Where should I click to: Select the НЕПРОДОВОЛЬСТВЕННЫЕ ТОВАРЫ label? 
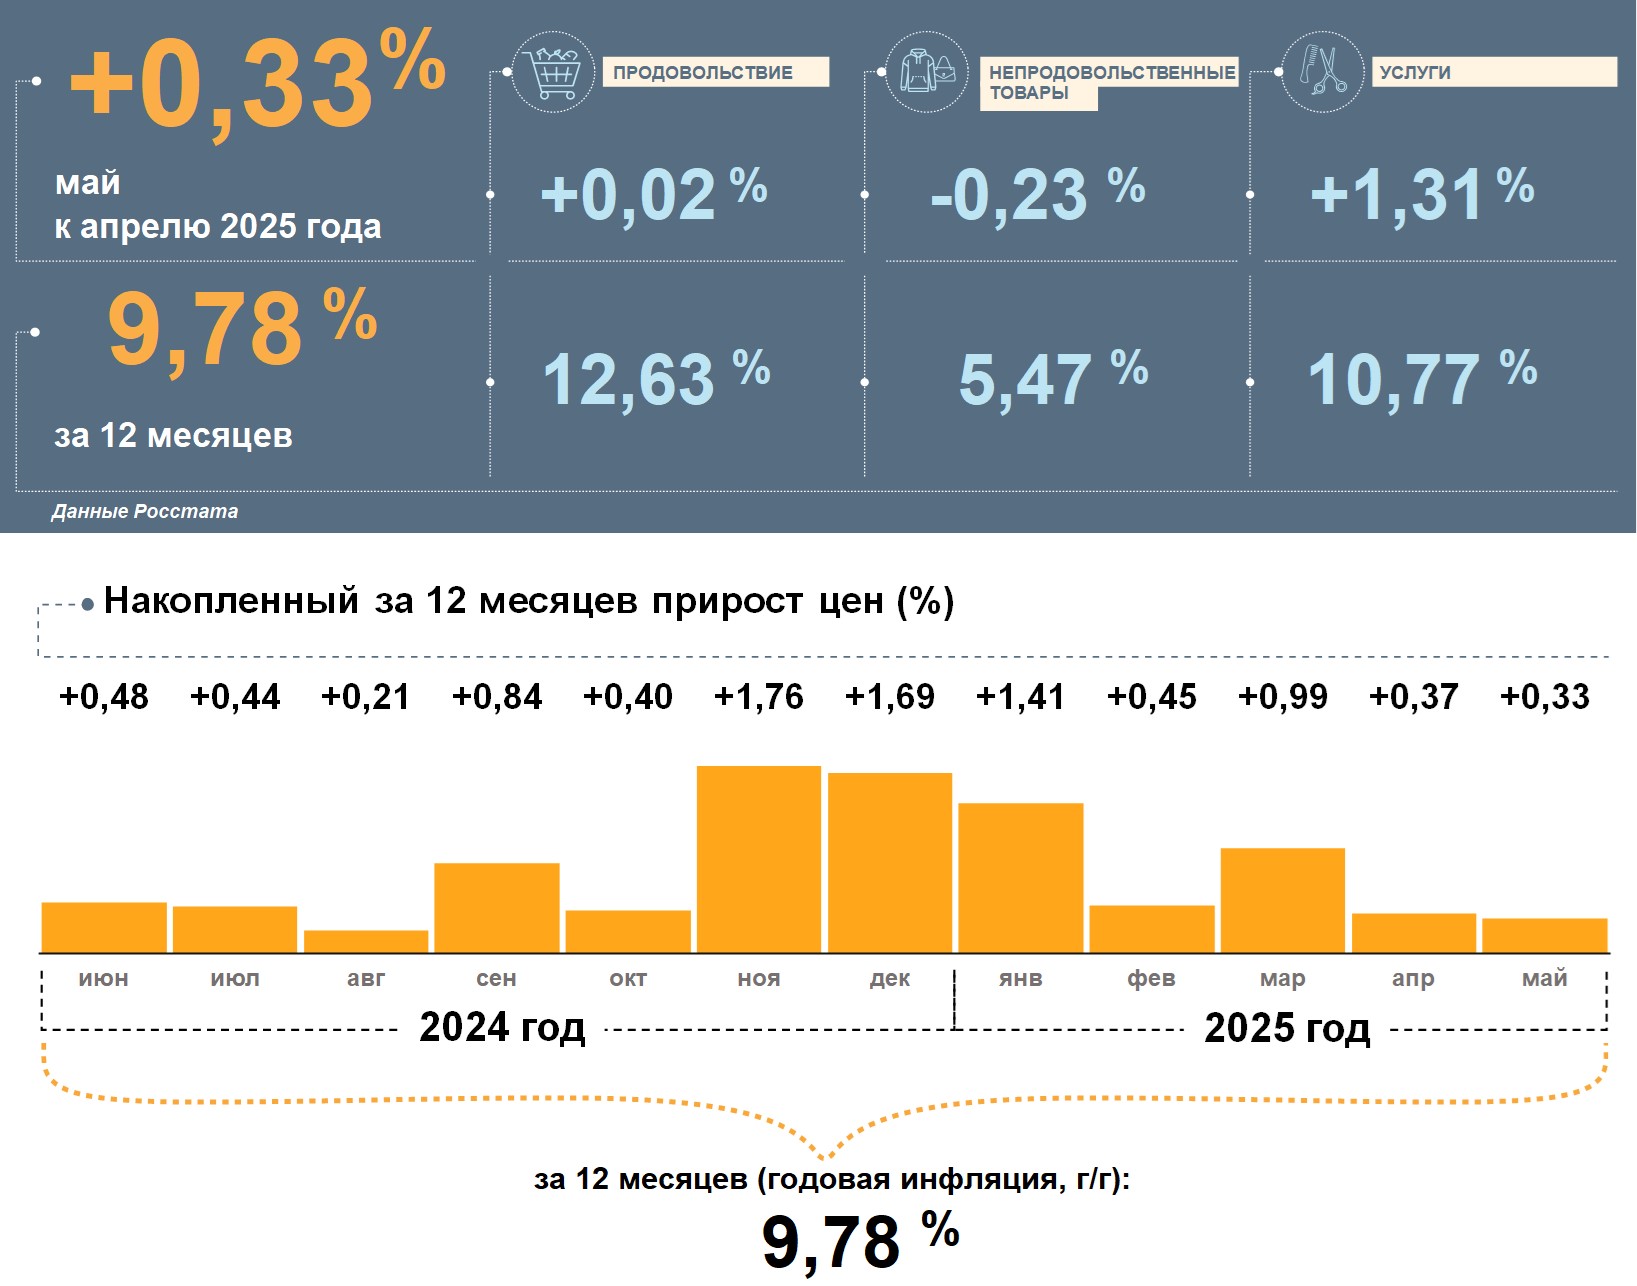1109,83
